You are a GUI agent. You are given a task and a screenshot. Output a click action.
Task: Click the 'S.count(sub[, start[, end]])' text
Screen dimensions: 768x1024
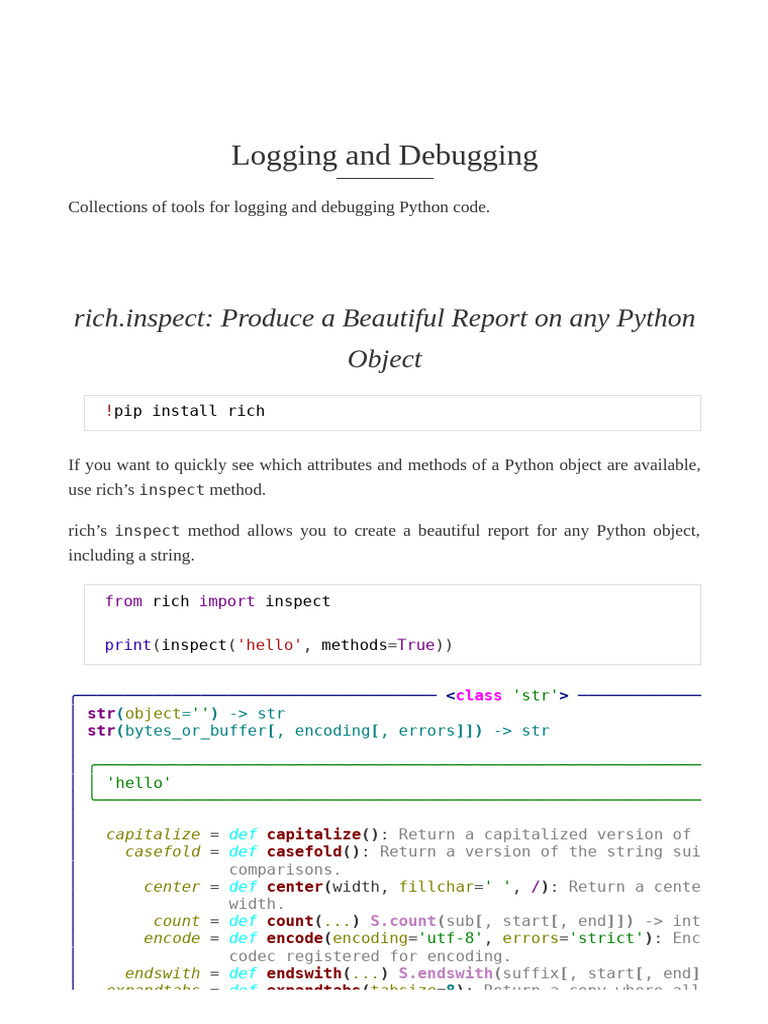pos(502,921)
